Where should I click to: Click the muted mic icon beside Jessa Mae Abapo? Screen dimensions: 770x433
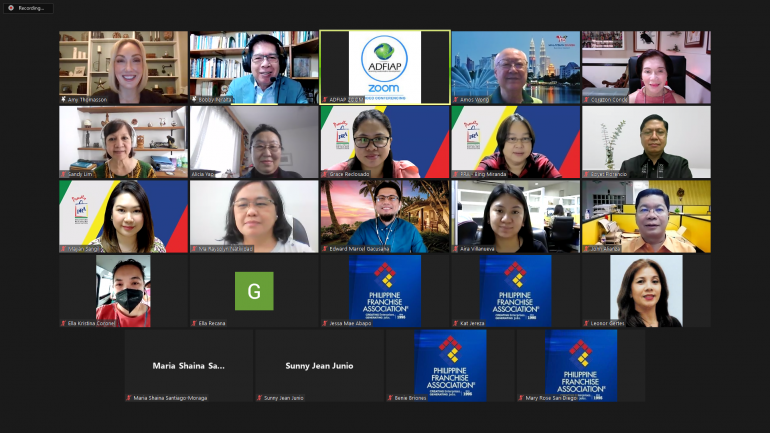325,324
